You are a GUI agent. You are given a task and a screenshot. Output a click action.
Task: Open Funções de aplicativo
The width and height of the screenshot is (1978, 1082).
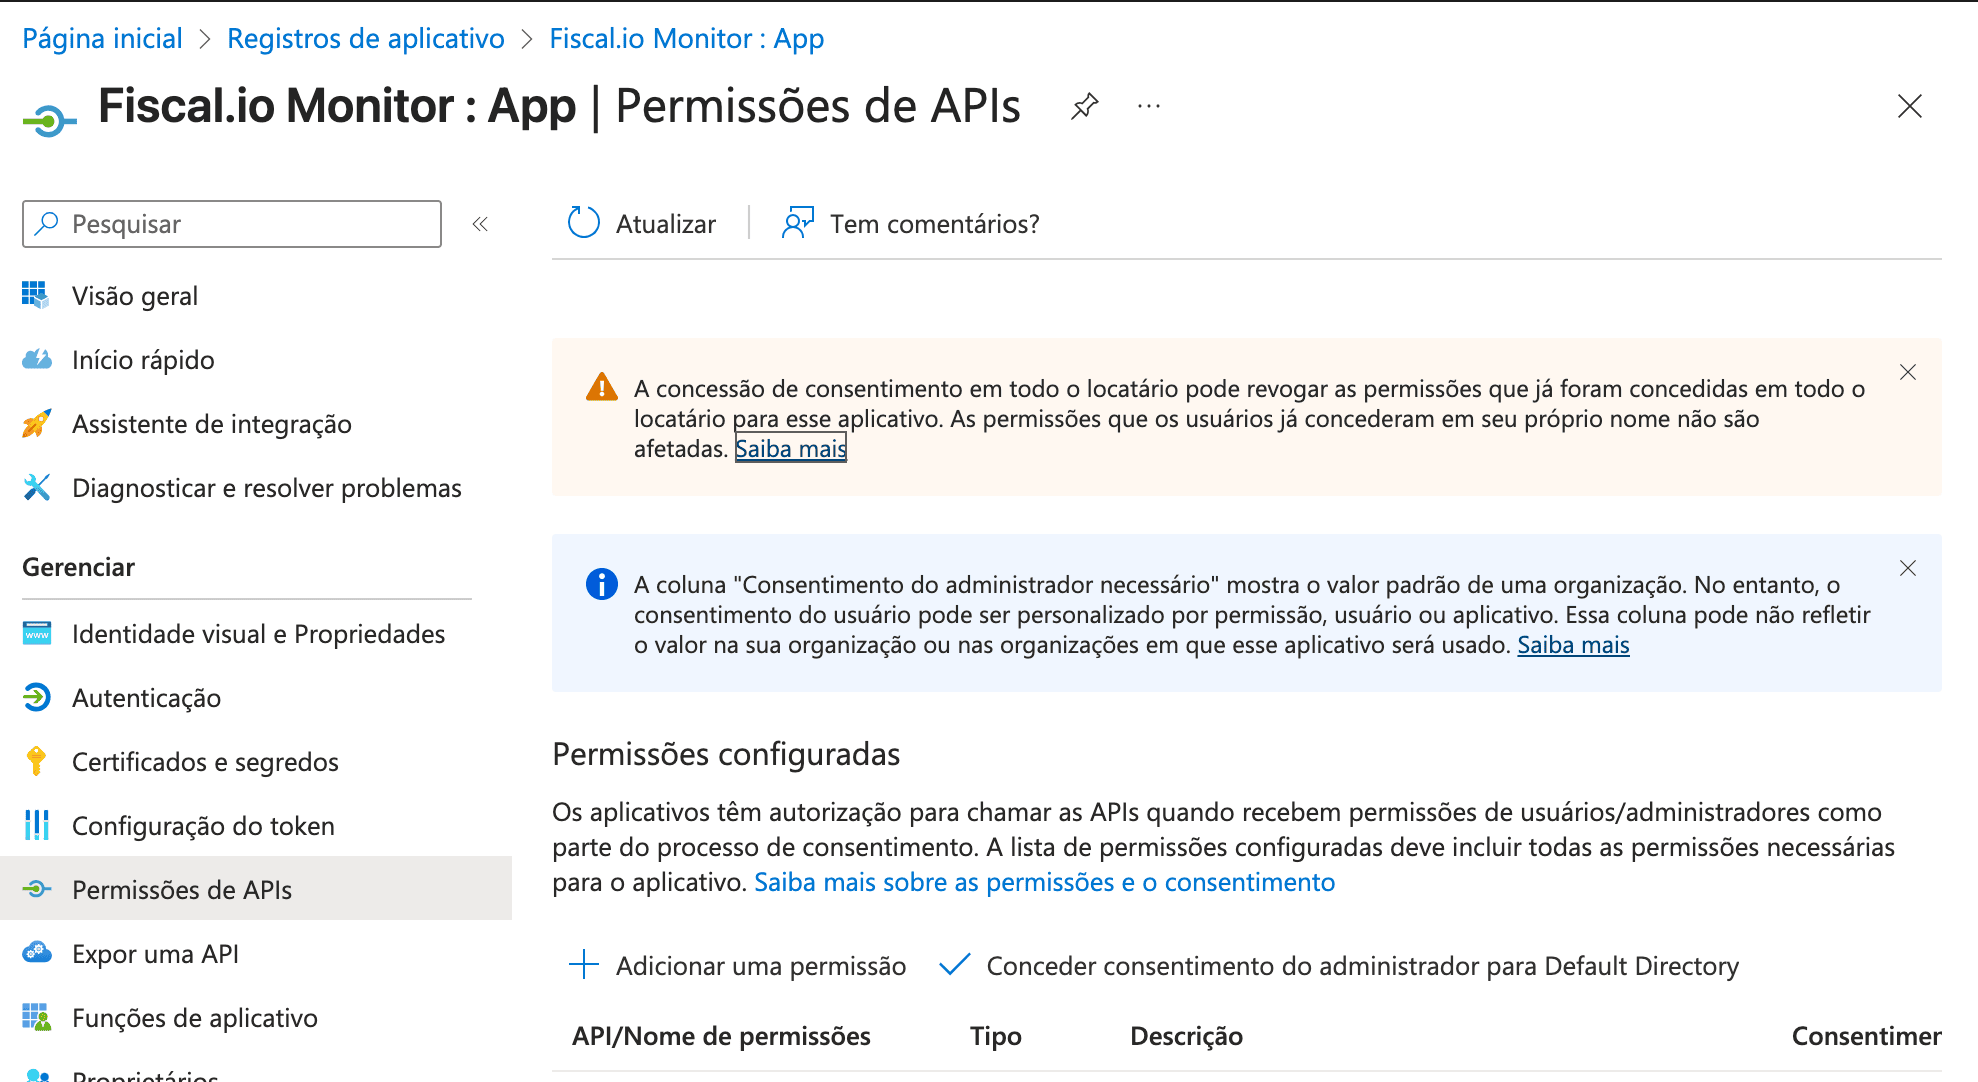pyautogui.click(x=195, y=1018)
